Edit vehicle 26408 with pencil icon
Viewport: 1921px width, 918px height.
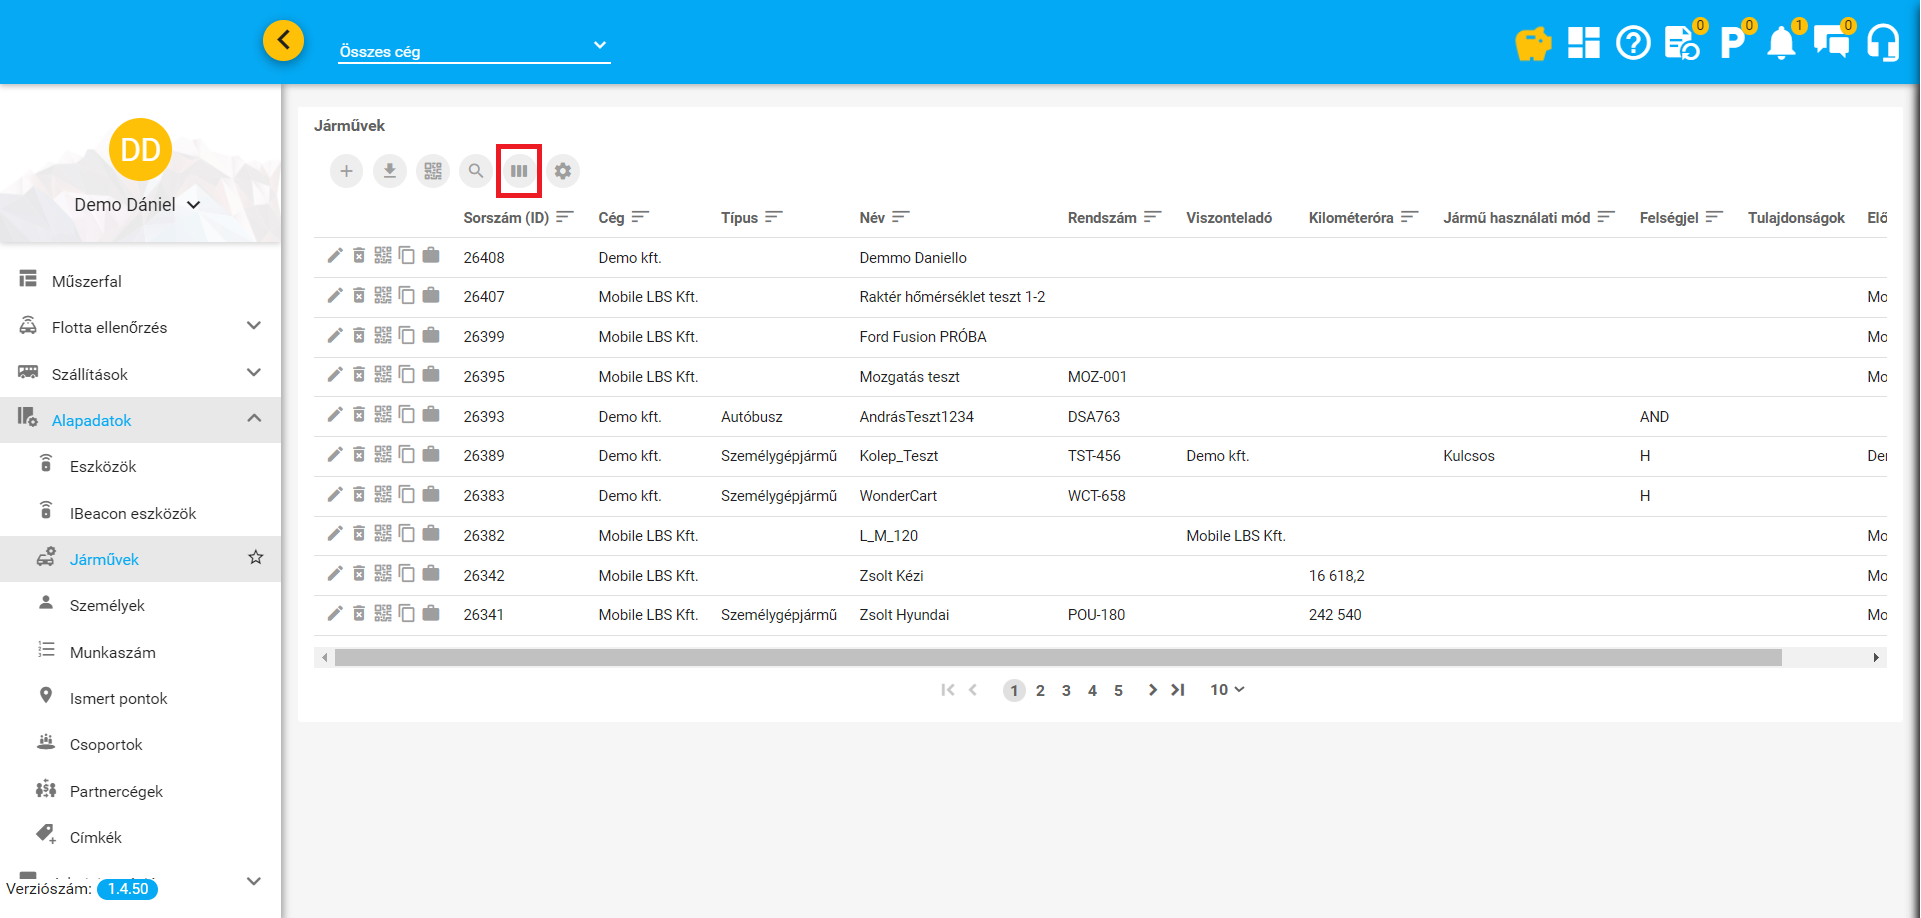[335, 256]
